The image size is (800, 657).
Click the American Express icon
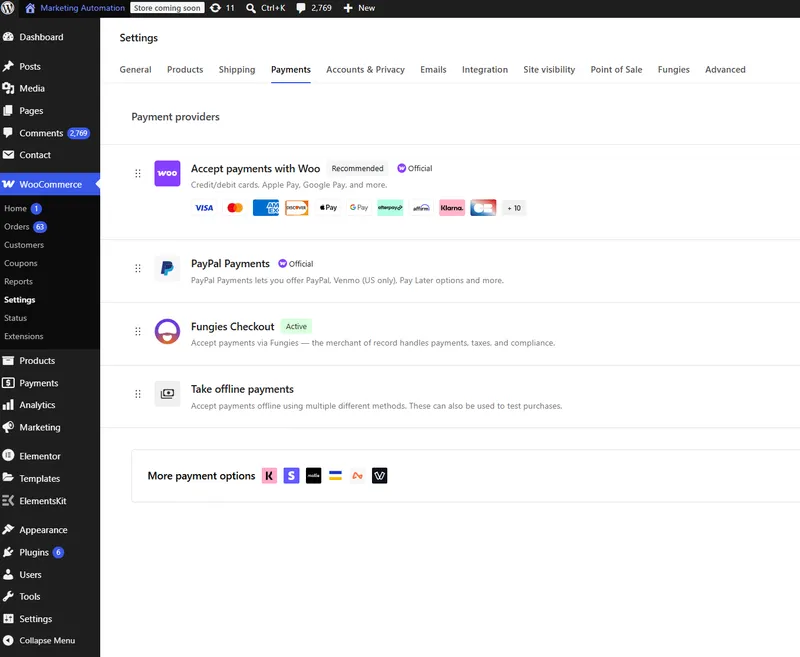266,208
